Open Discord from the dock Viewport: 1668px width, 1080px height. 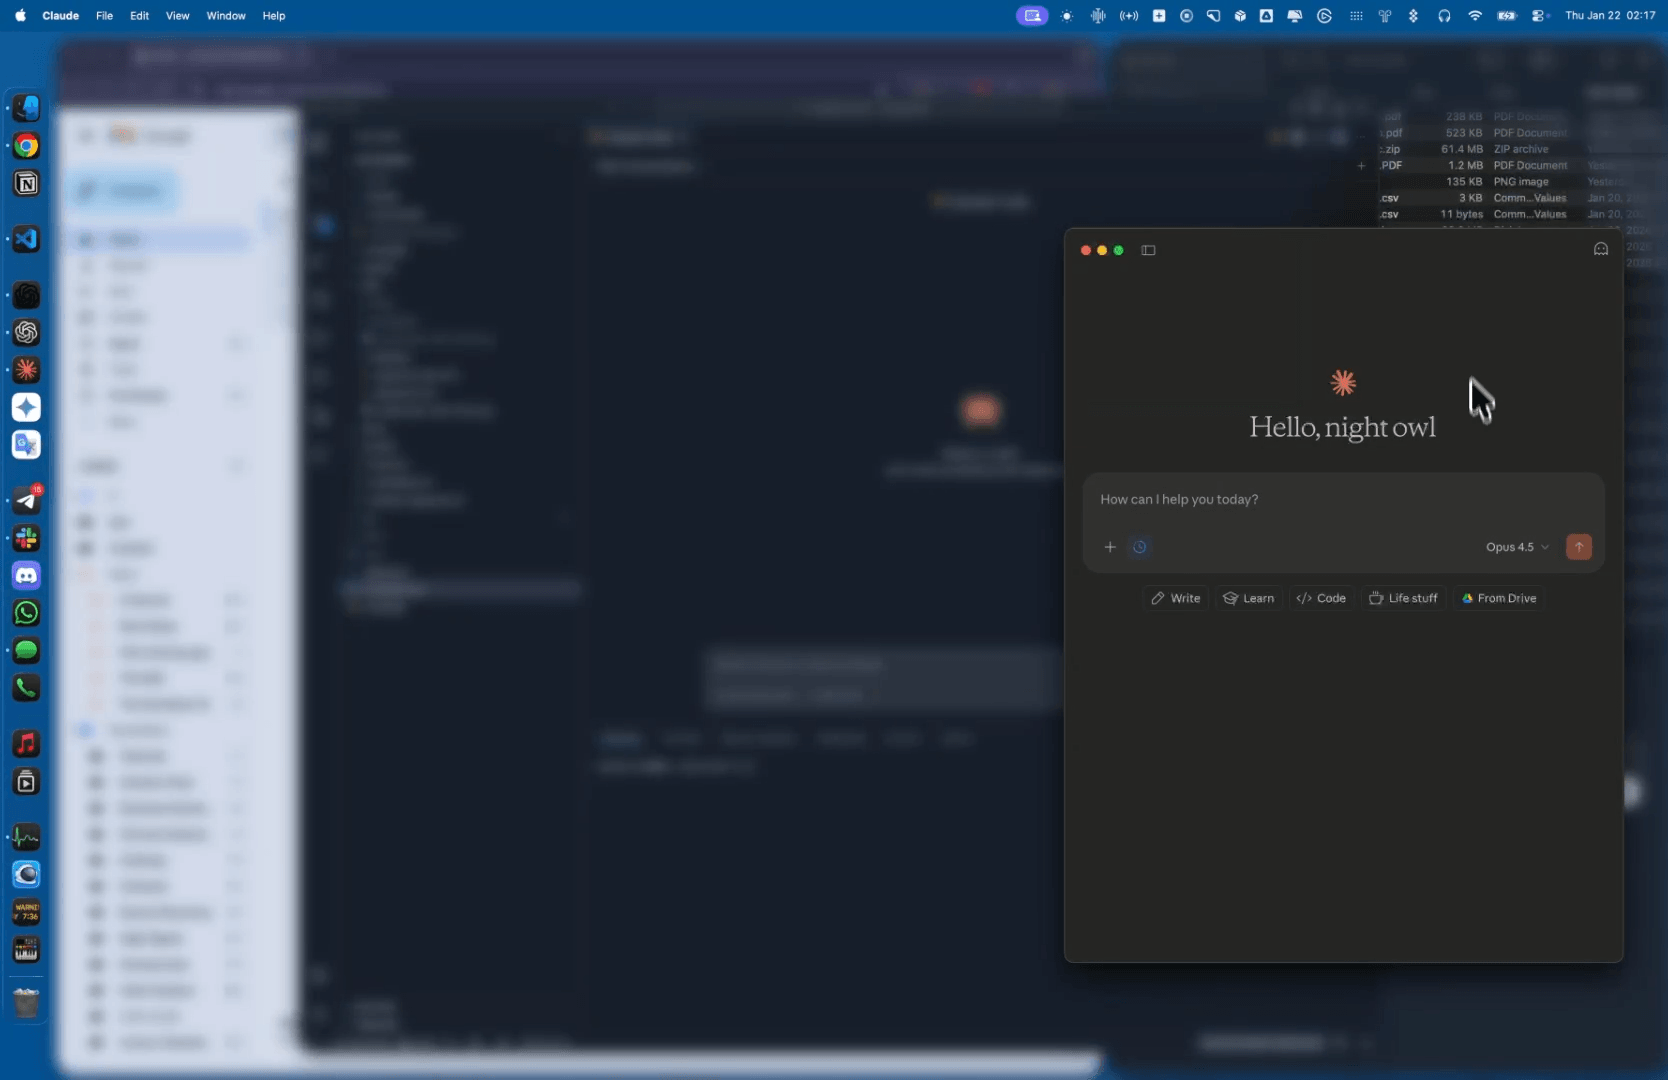click(x=27, y=575)
